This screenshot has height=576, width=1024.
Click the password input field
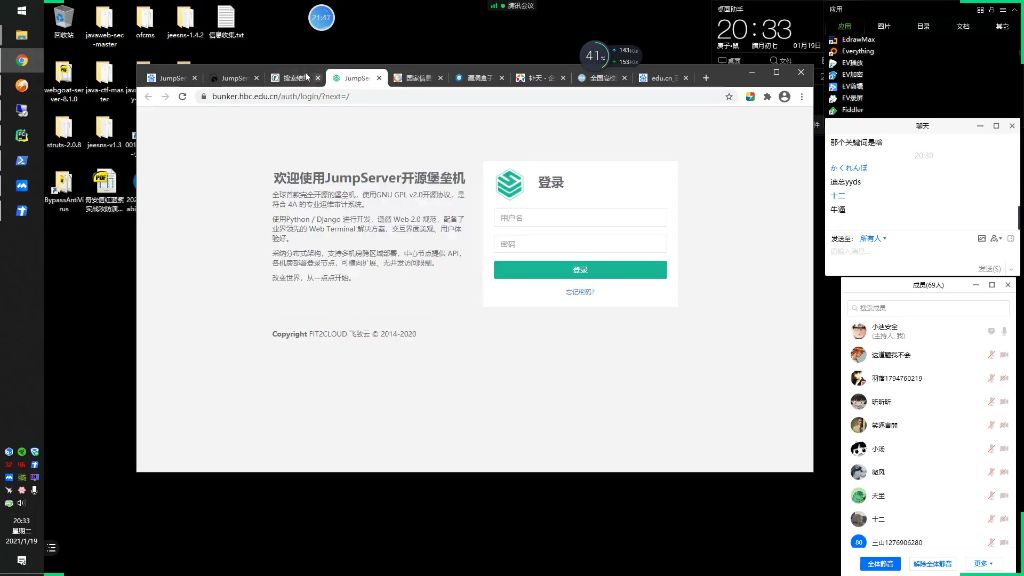click(580, 244)
